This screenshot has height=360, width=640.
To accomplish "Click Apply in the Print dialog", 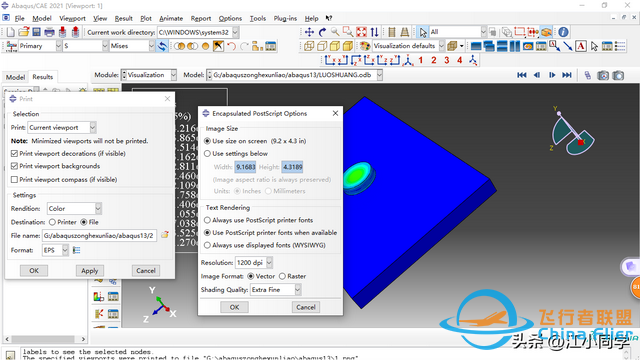I will click(89, 271).
